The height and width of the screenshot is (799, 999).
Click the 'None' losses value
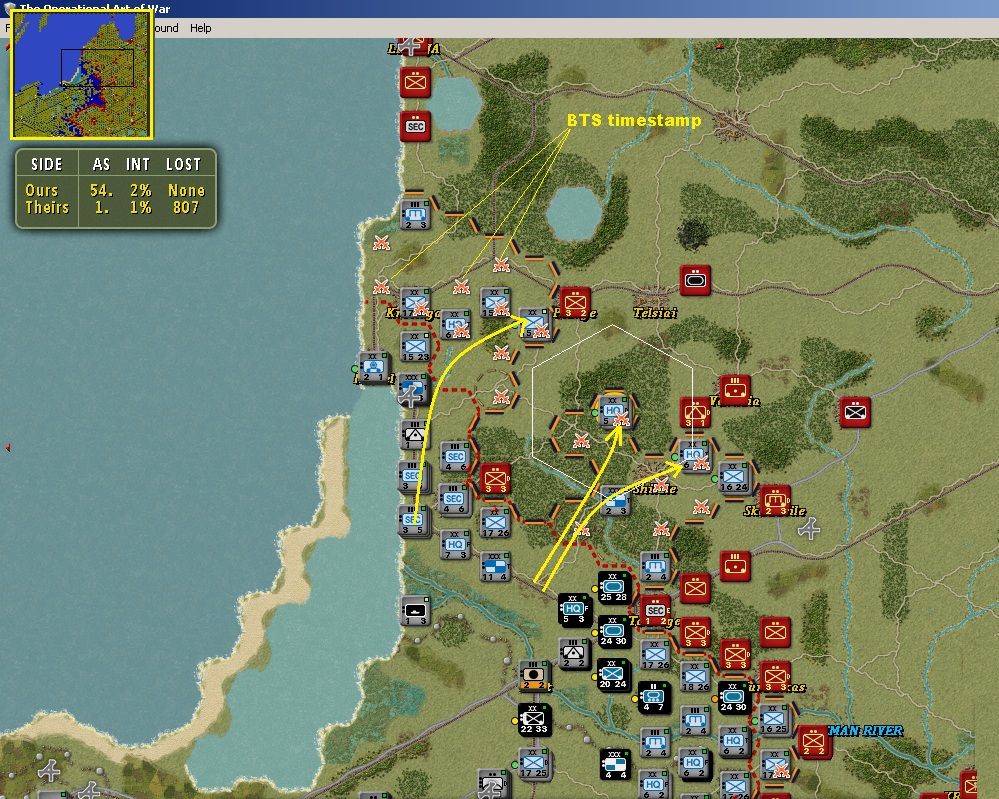(x=186, y=191)
